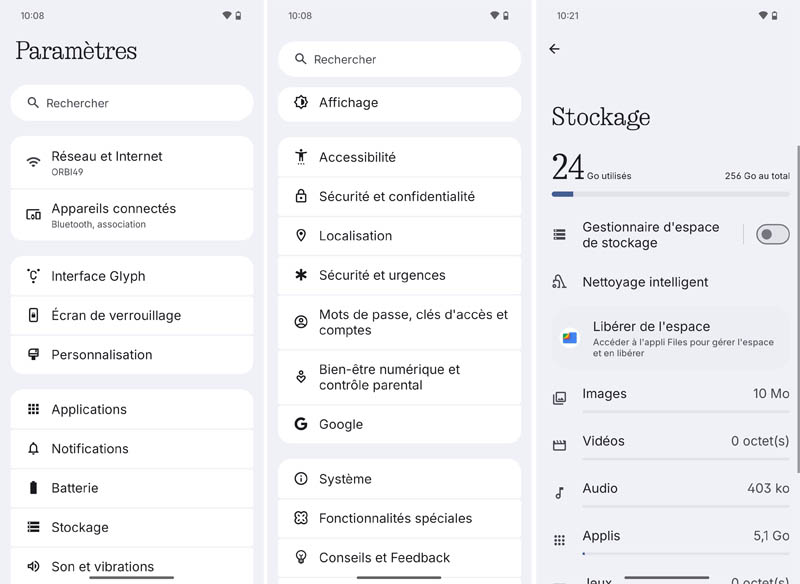Toggle the Gestionnaire d'espace de stockage switch
This screenshot has width=800, height=584.
[772, 234]
